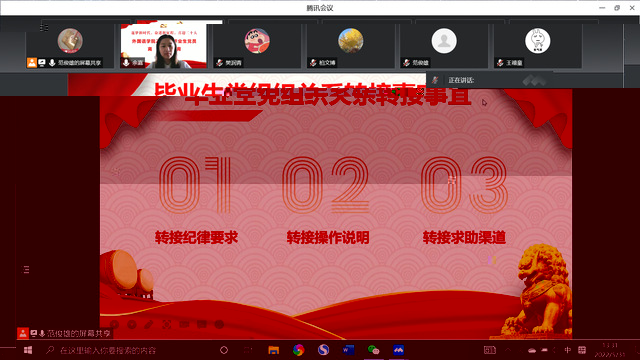This screenshot has width=640, height=360.
Task: Select the gray default person avatar
Action: tap(444, 41)
